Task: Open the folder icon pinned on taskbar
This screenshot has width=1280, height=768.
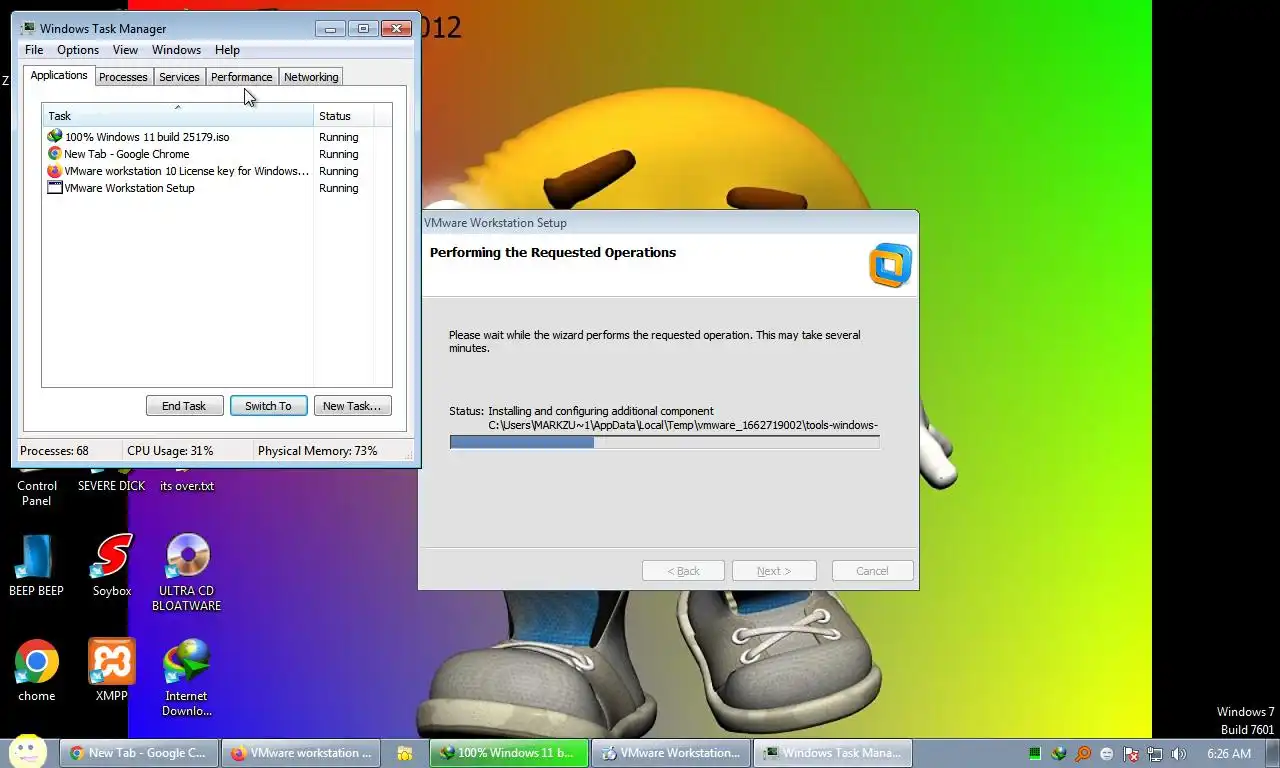Action: (x=405, y=753)
